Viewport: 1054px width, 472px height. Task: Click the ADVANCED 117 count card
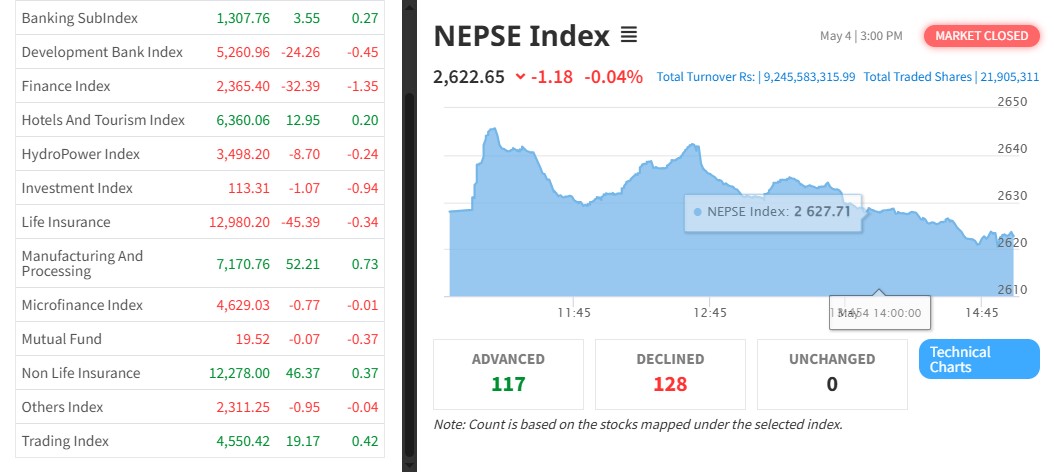tap(508, 373)
